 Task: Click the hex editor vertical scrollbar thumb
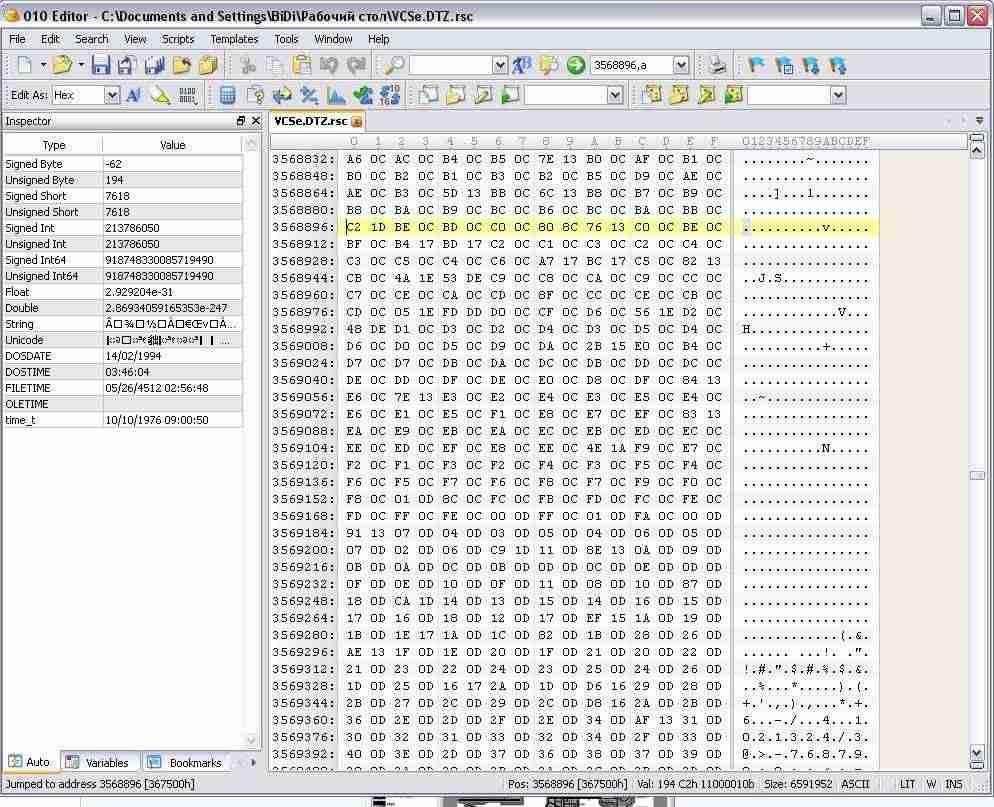point(977,476)
